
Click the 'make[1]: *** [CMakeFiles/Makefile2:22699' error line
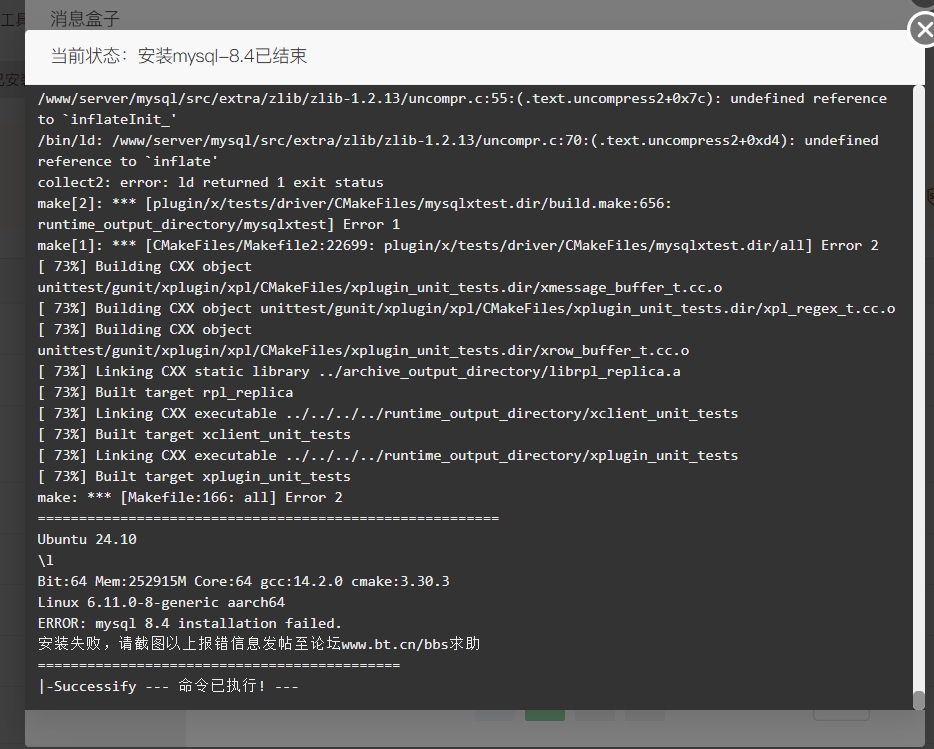point(457,245)
